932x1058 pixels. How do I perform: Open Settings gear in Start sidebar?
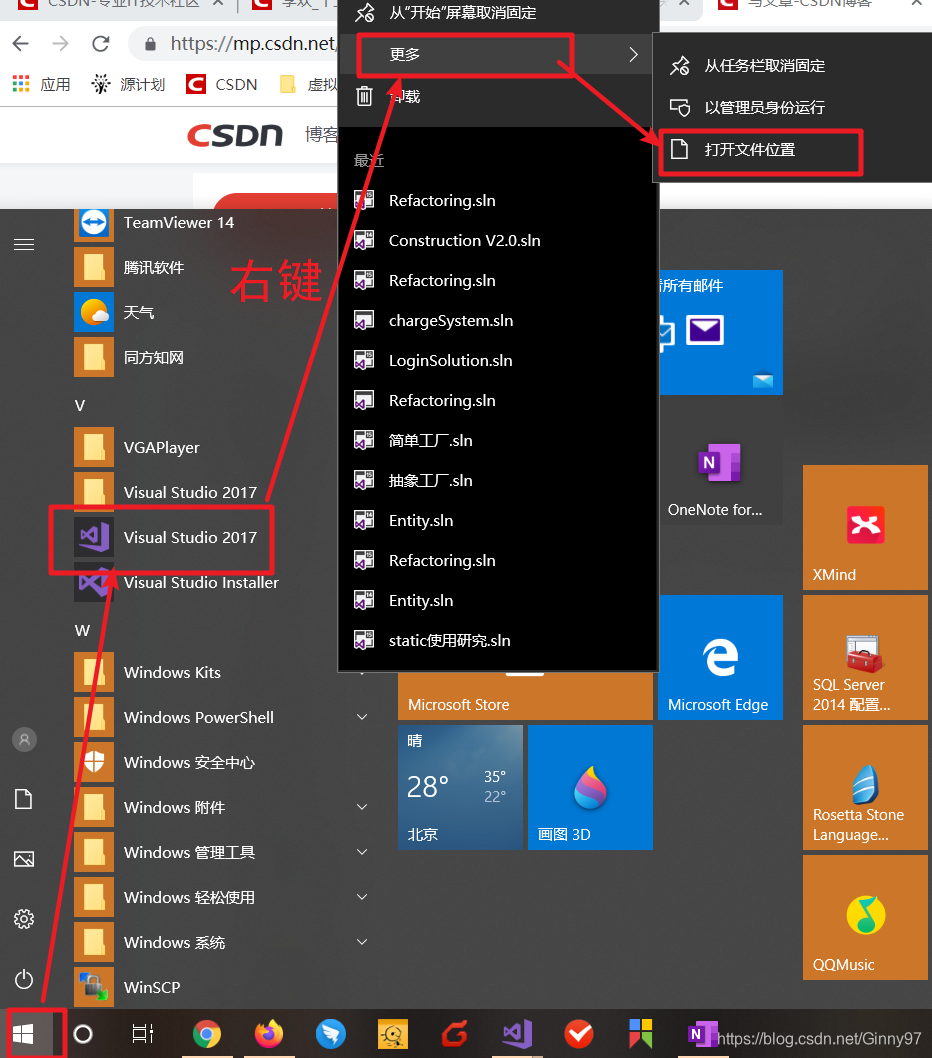(x=24, y=918)
